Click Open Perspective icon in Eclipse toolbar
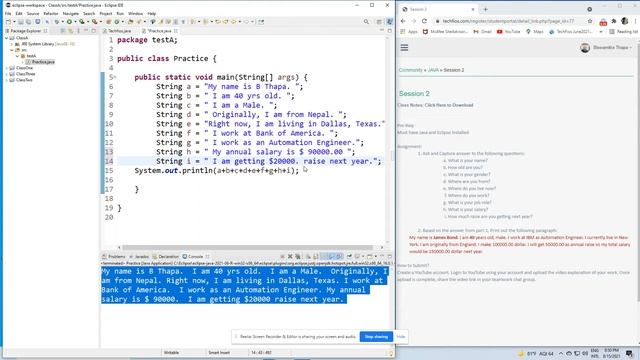Screen dimensions: 640x360 [x=379, y=22]
